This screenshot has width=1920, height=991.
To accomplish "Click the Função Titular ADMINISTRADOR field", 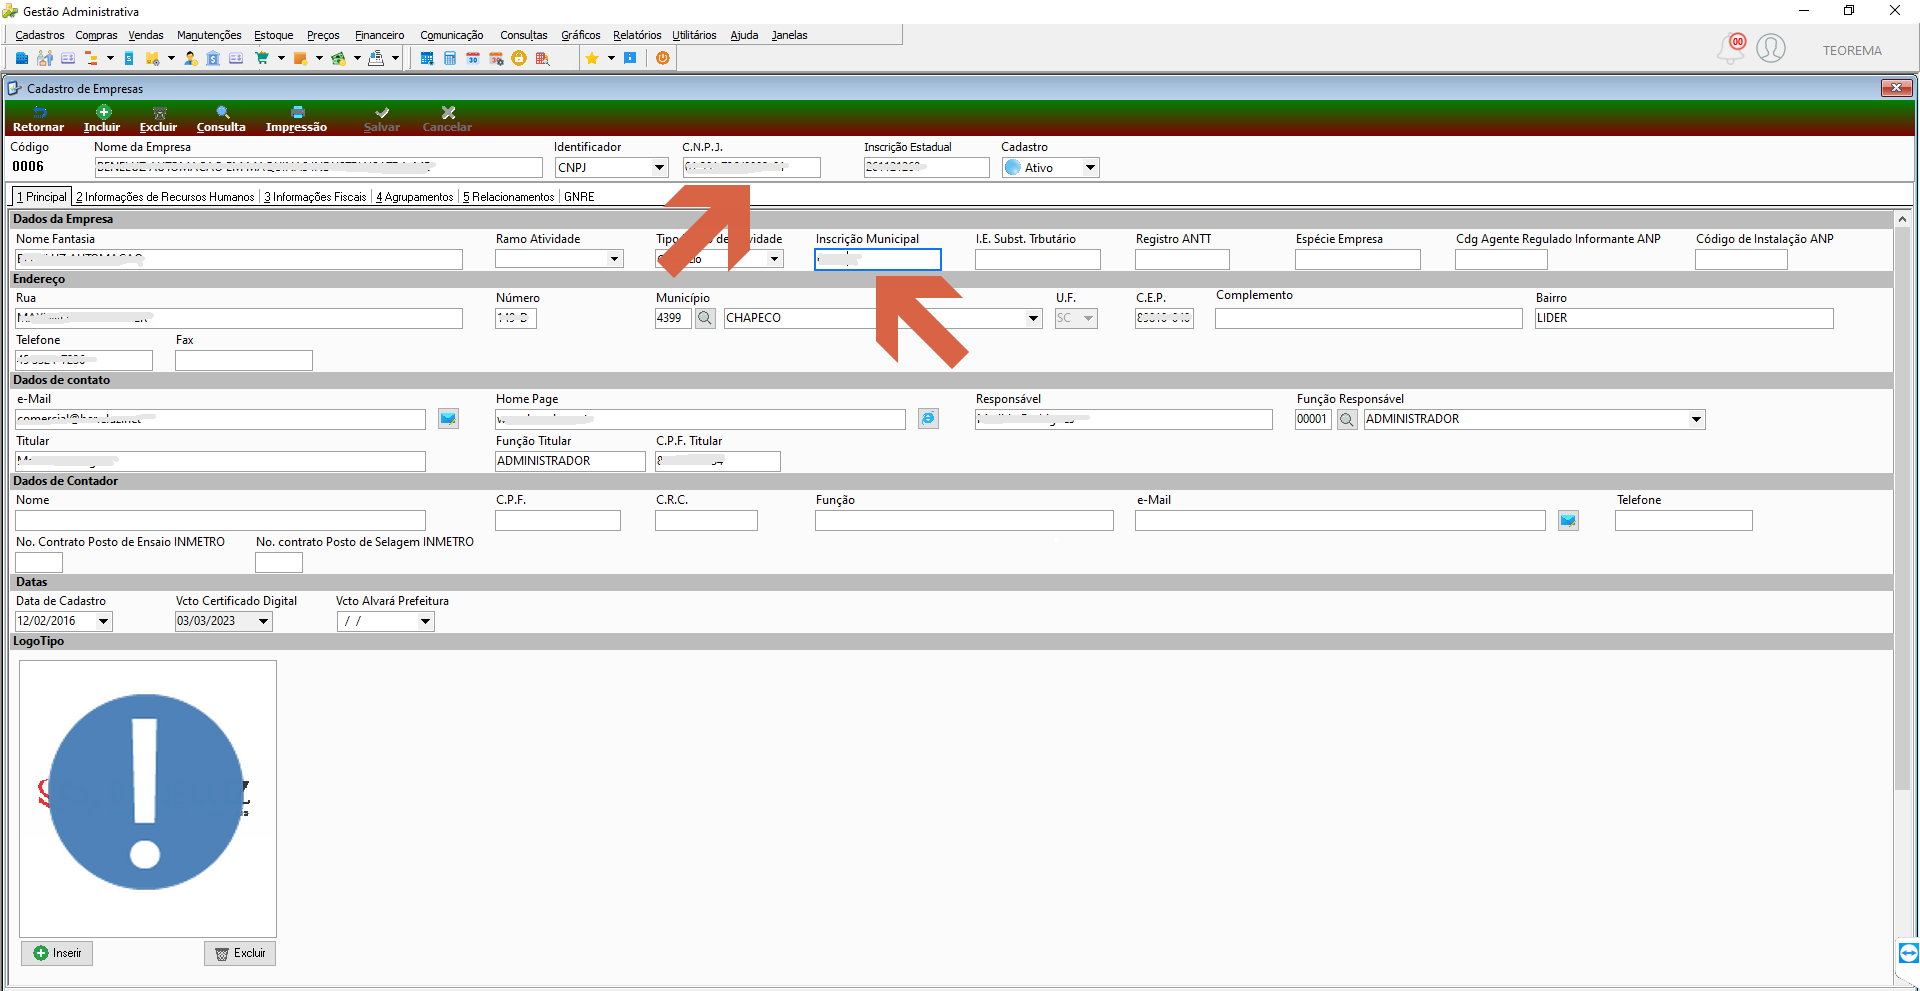I will (x=570, y=461).
